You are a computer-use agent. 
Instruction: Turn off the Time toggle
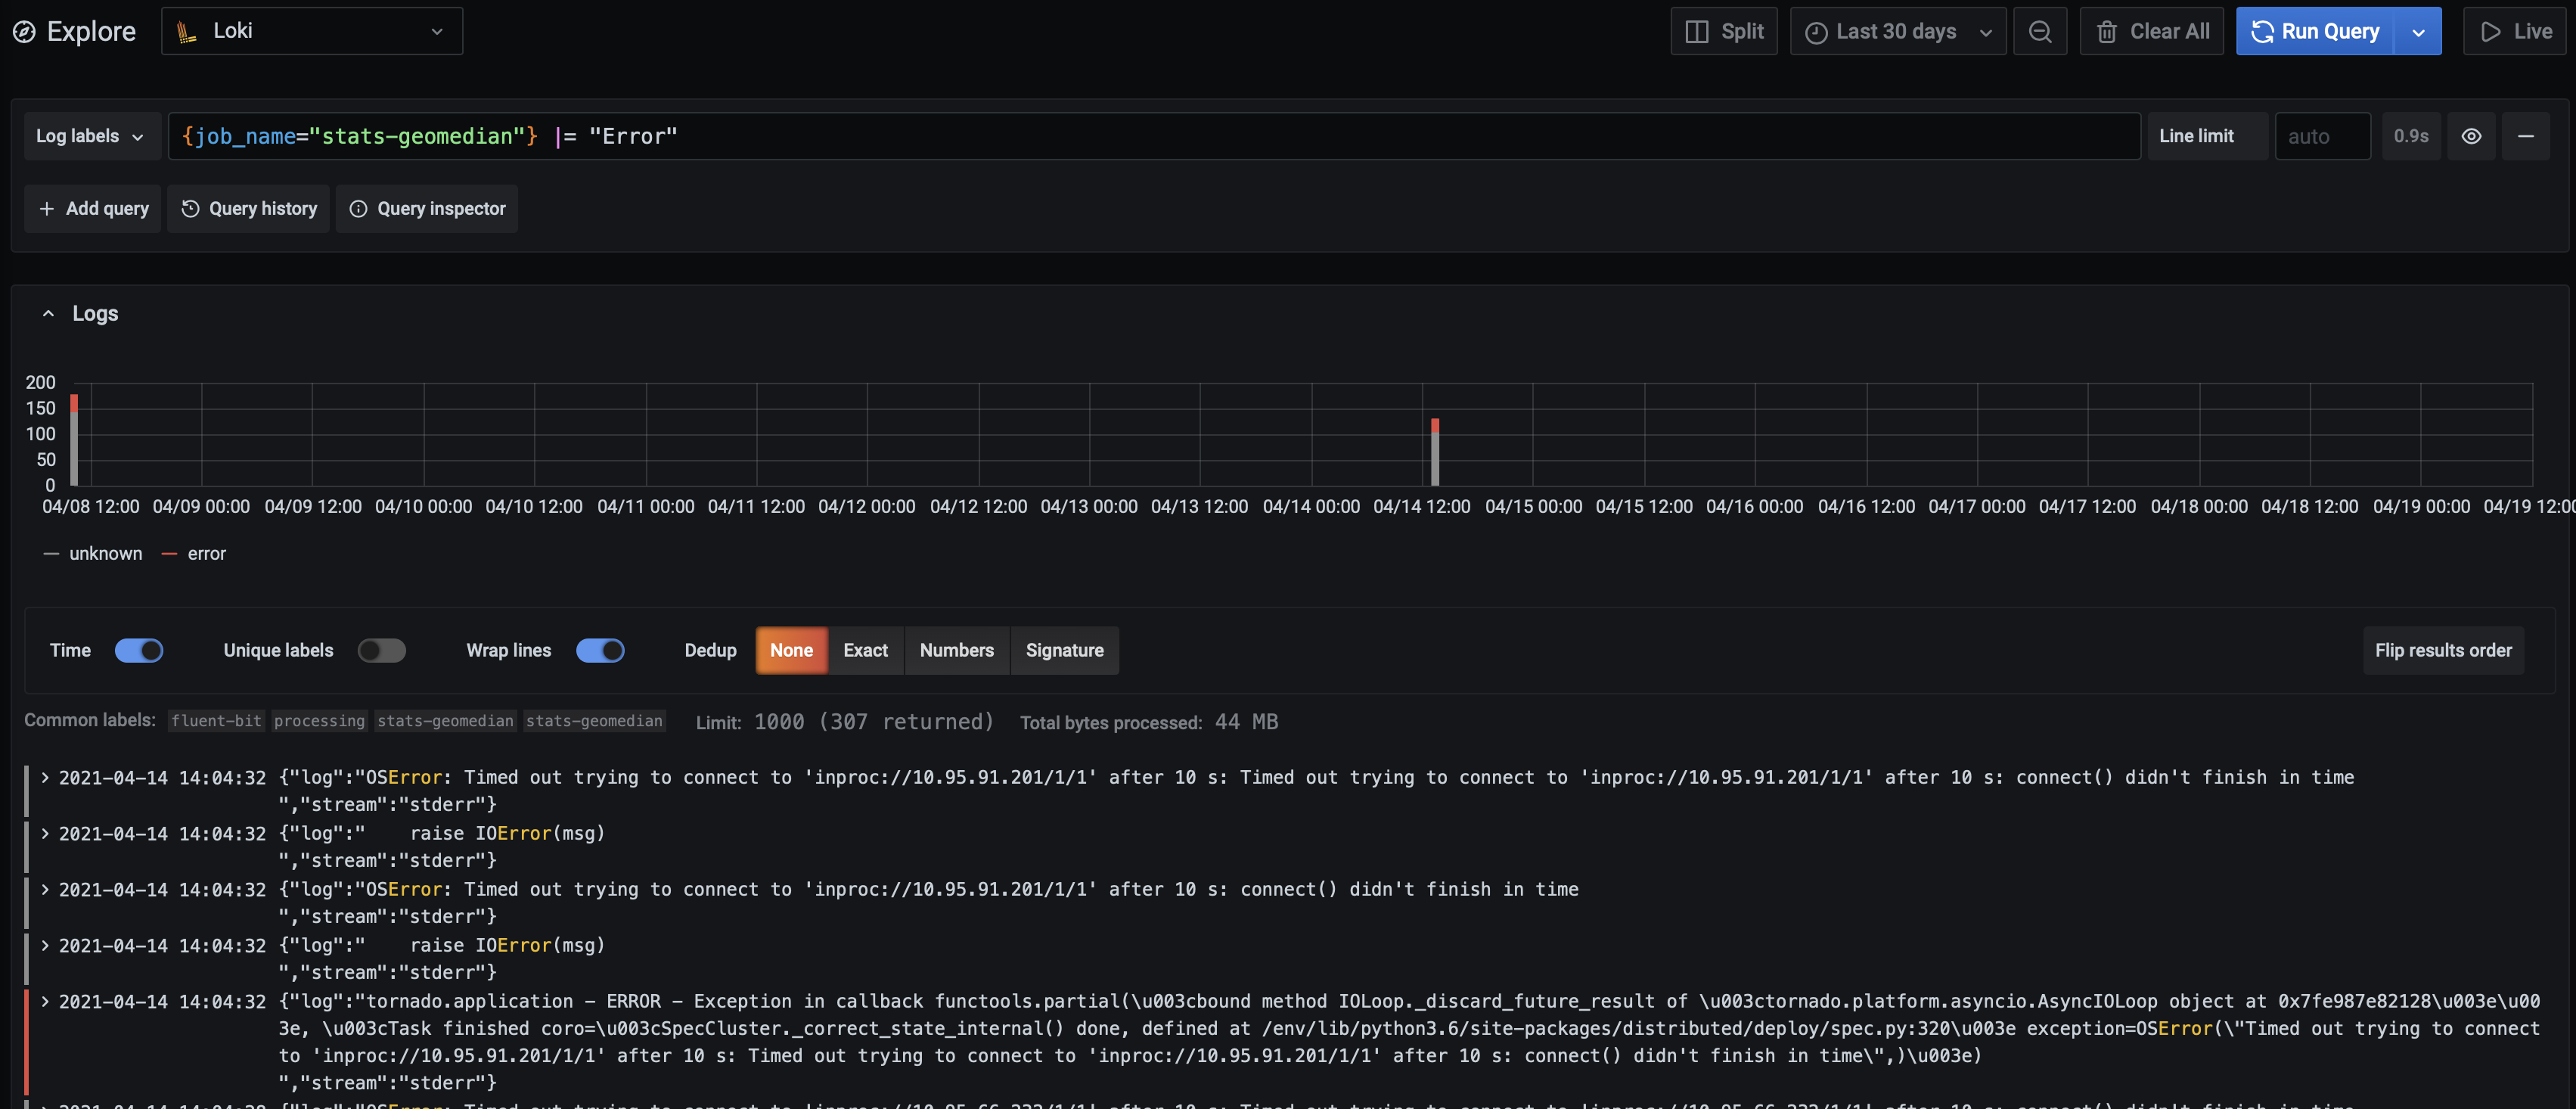coord(139,651)
